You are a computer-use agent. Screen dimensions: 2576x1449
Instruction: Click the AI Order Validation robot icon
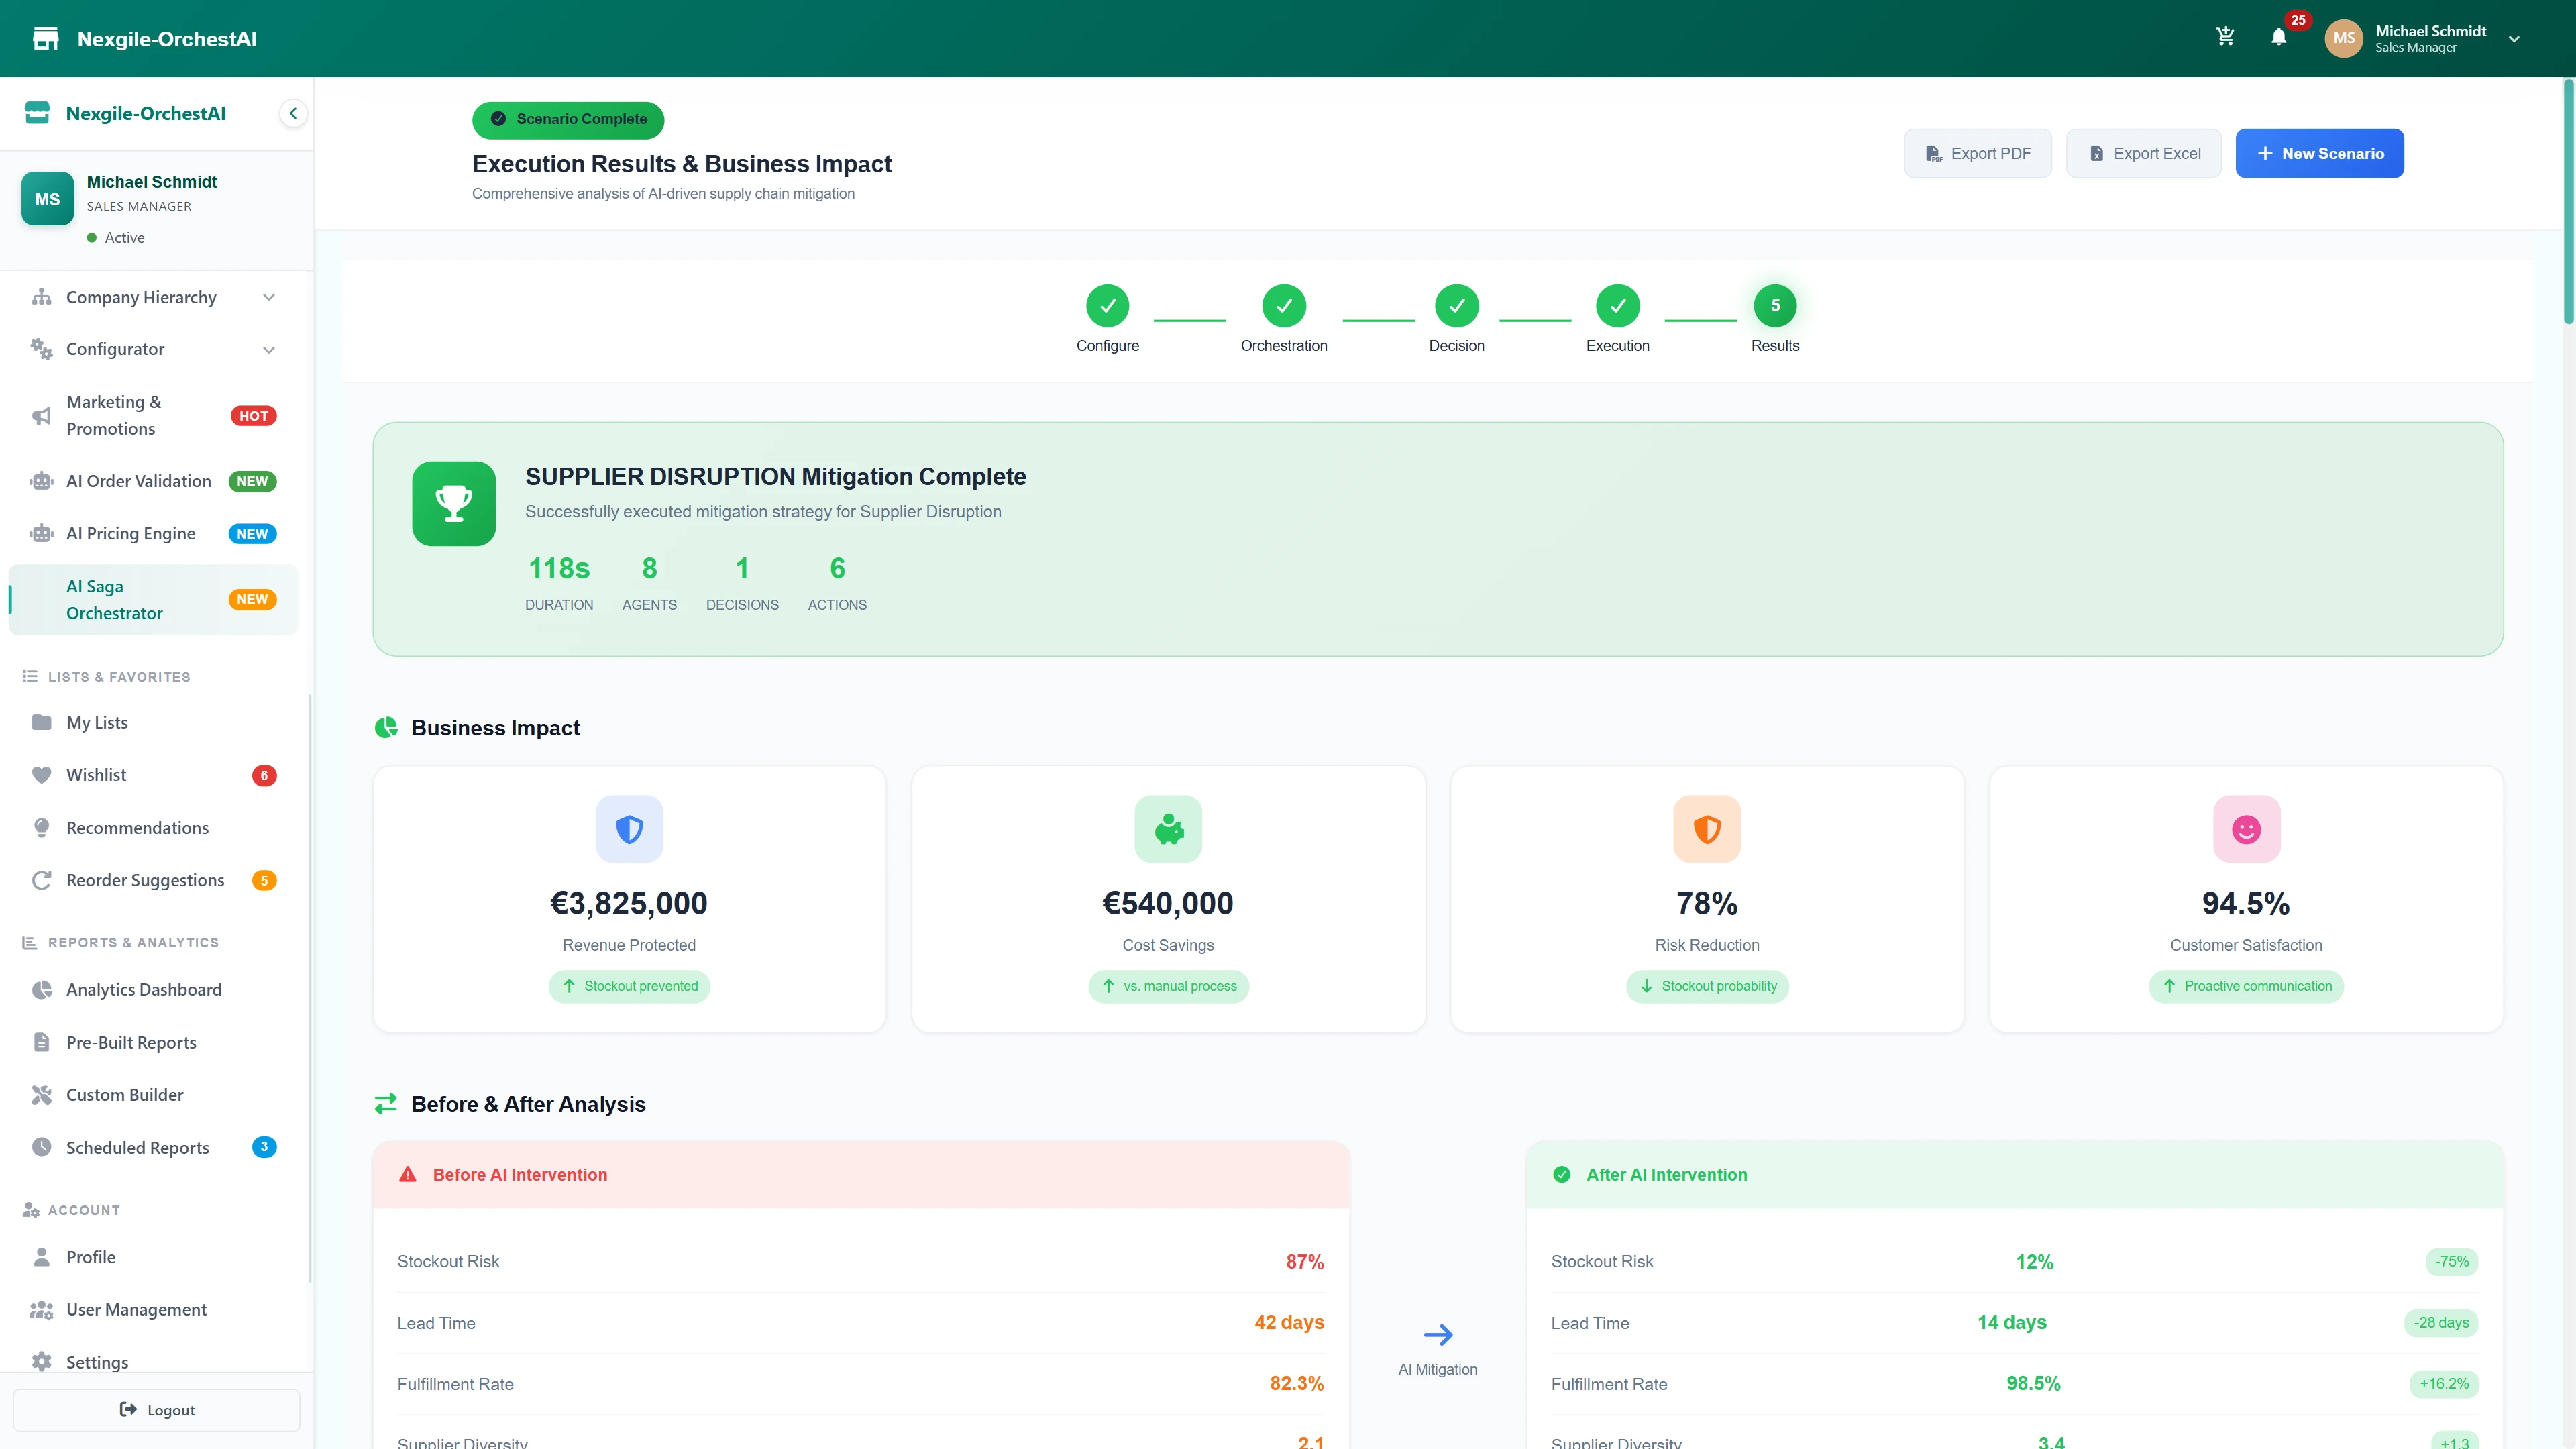coord(41,481)
